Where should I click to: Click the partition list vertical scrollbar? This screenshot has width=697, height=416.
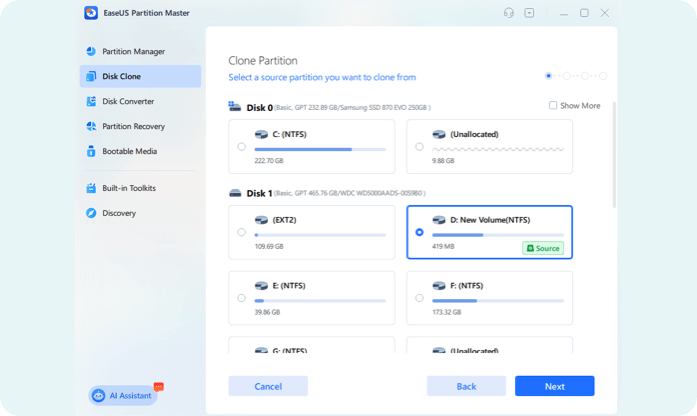pos(614,155)
